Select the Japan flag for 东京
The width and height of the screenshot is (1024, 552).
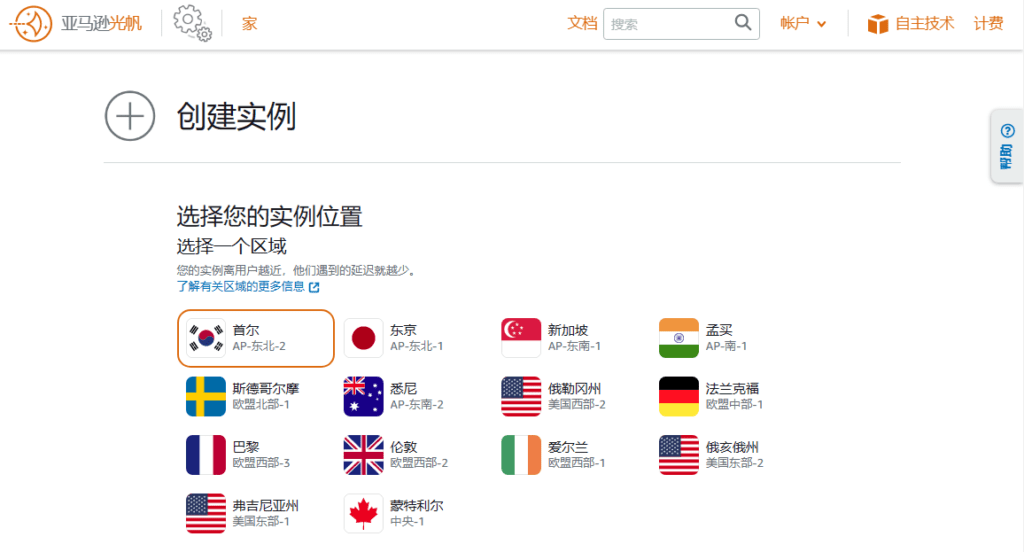click(x=364, y=338)
